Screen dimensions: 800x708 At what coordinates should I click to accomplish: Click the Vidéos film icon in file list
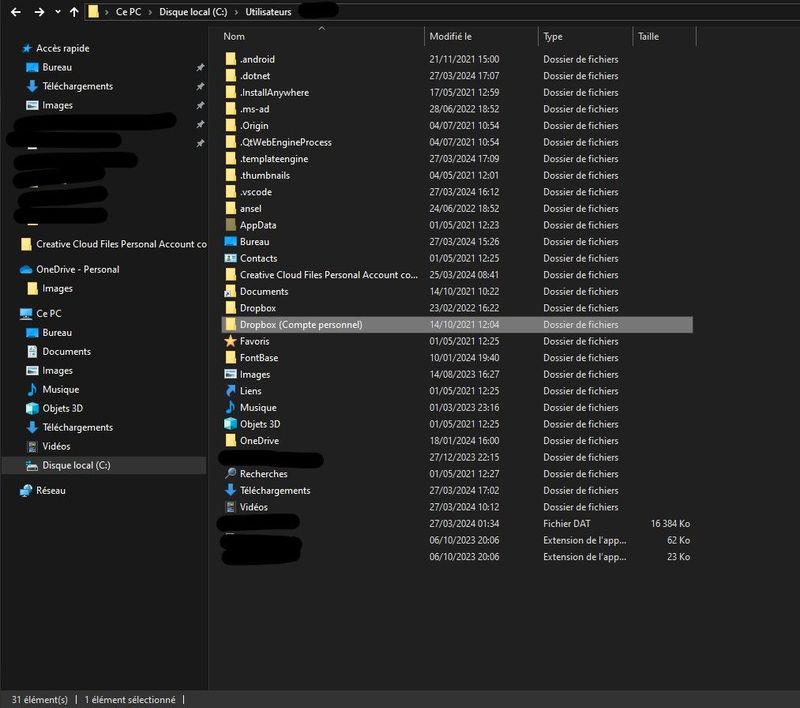point(231,507)
